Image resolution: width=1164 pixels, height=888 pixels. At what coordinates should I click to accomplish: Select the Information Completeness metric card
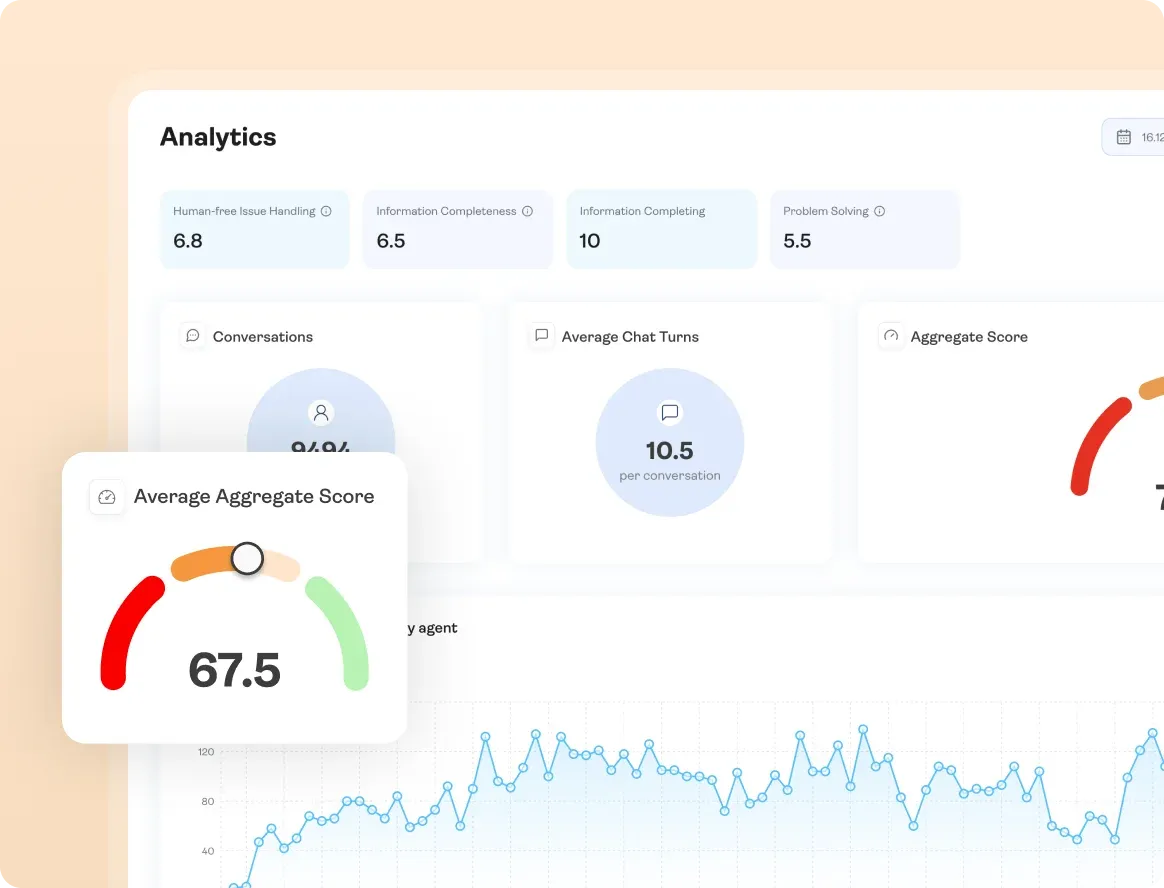coord(458,229)
